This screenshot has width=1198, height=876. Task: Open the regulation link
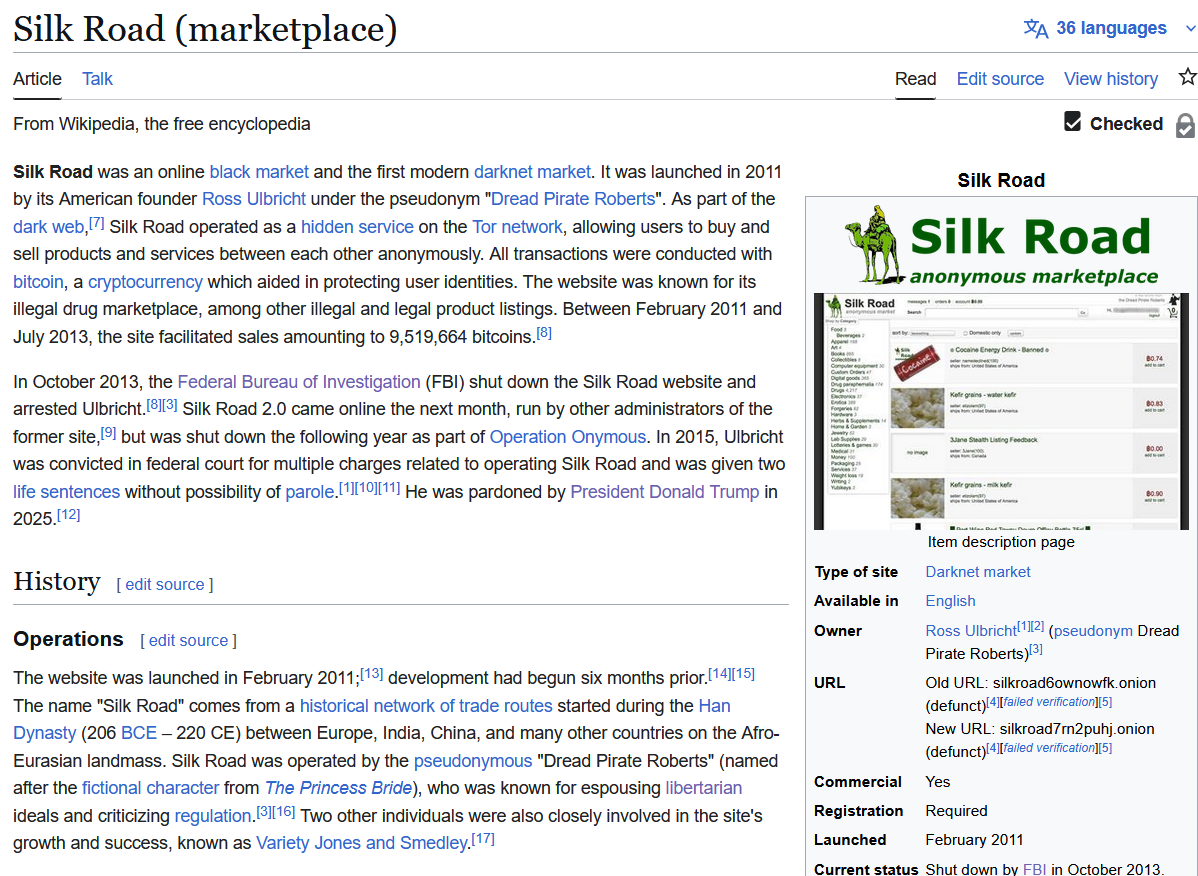(213, 816)
